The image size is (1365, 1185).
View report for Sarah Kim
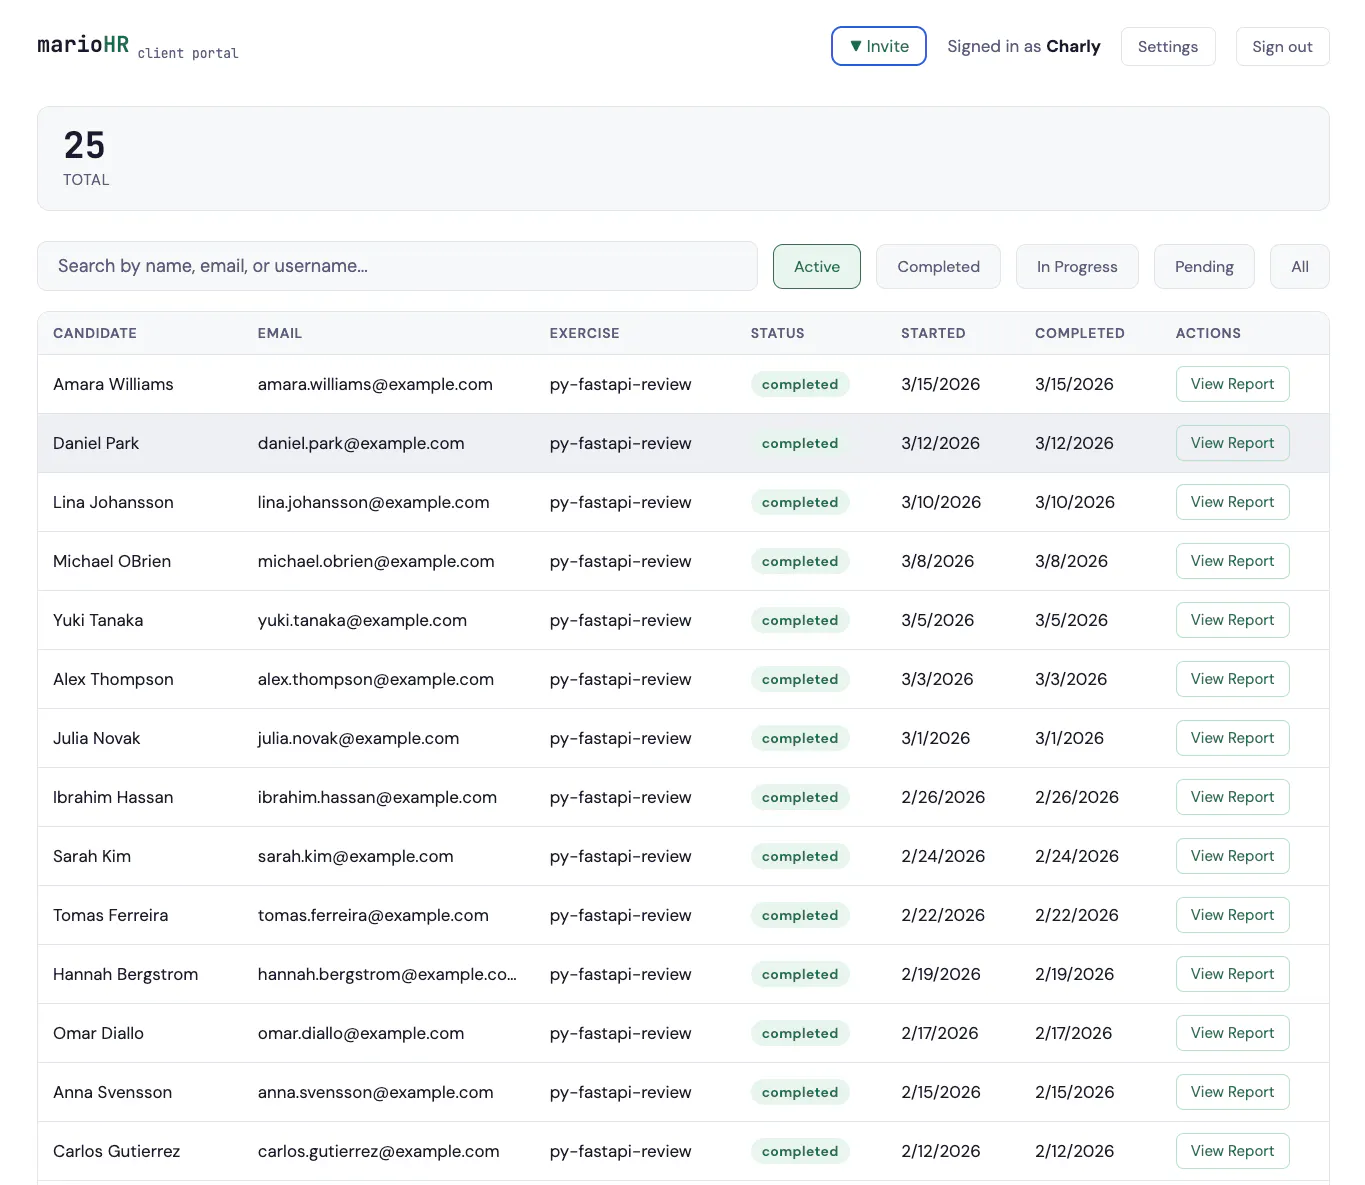[x=1232, y=856]
